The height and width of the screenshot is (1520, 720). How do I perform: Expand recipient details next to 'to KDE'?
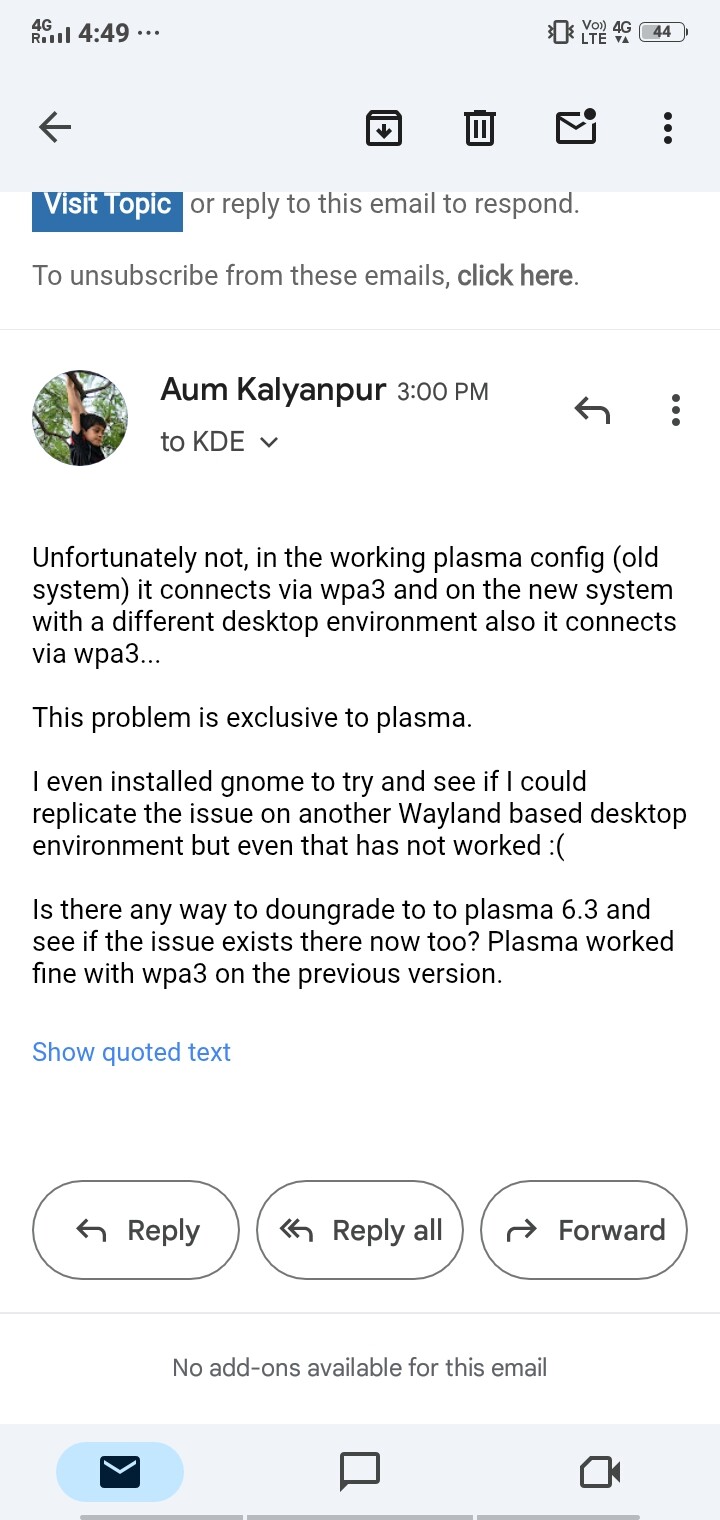268,442
